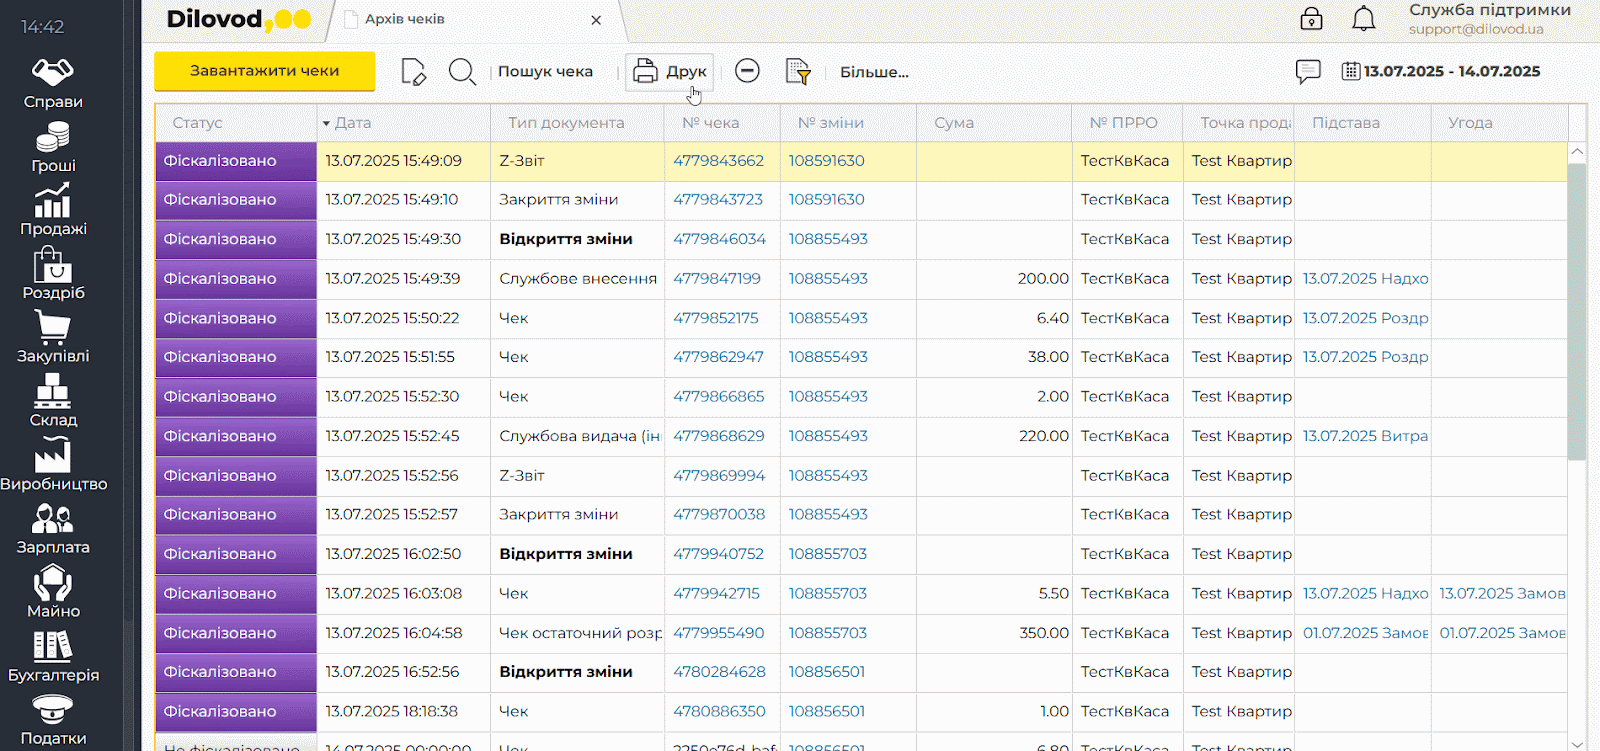Open receipt number 4779843662 link
The height and width of the screenshot is (751, 1600).
[x=718, y=161]
